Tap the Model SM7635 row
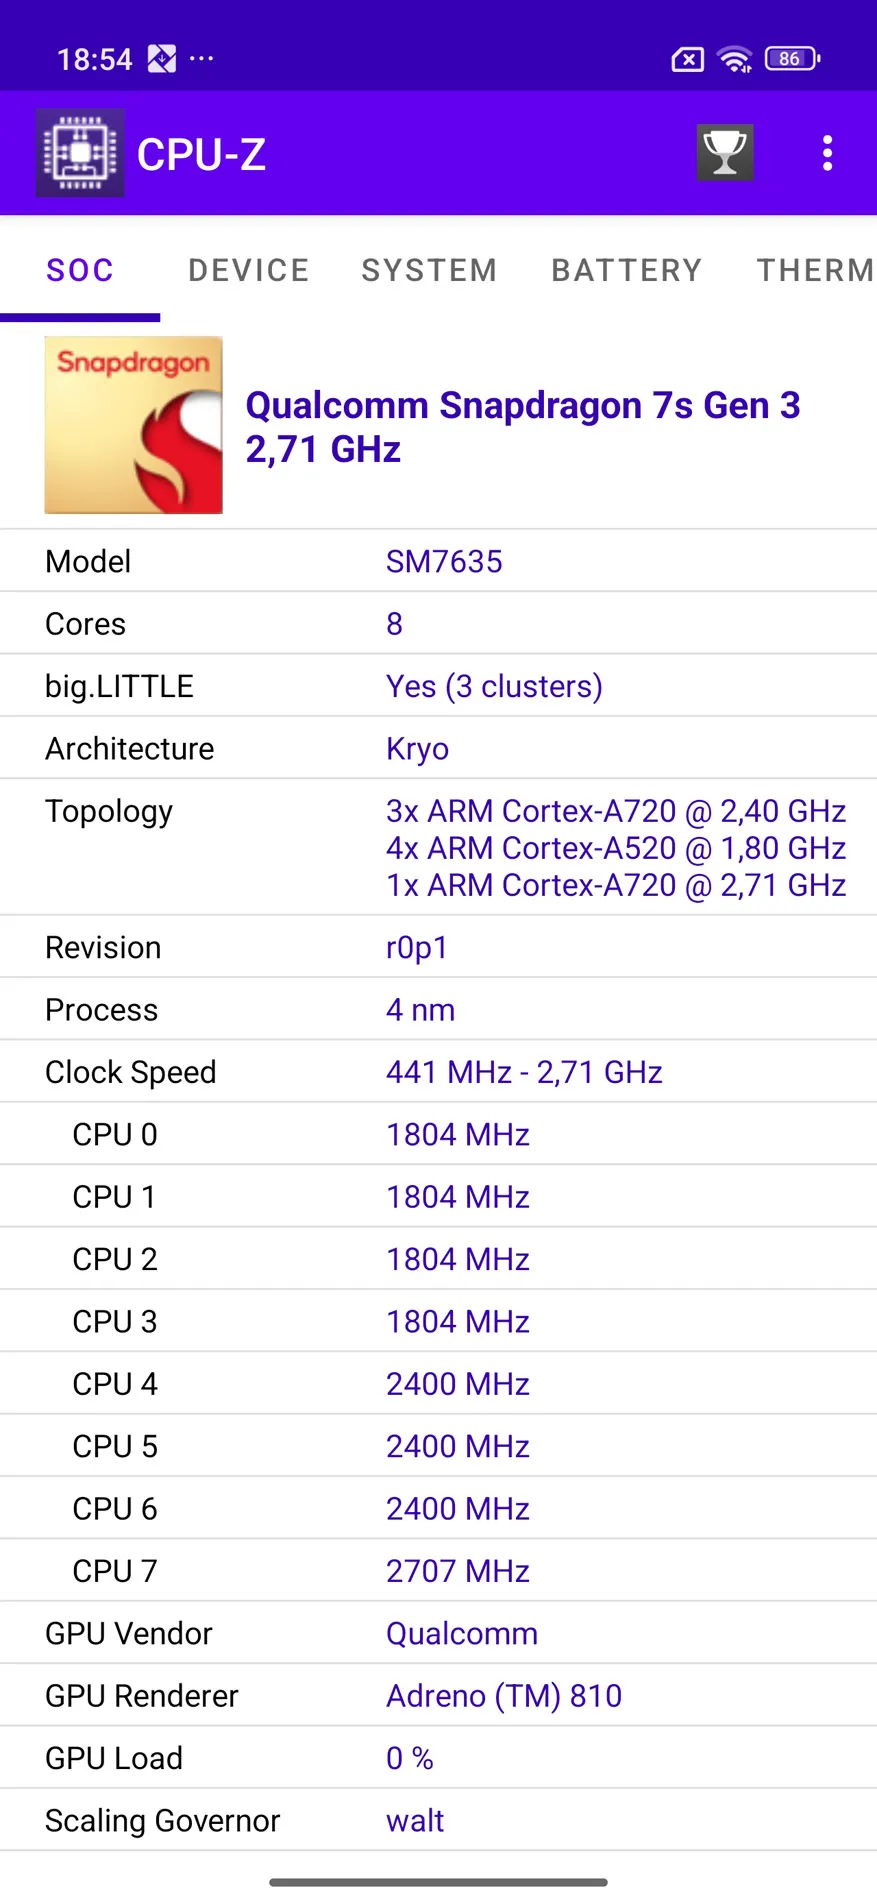The width and height of the screenshot is (877, 1900). (438, 561)
